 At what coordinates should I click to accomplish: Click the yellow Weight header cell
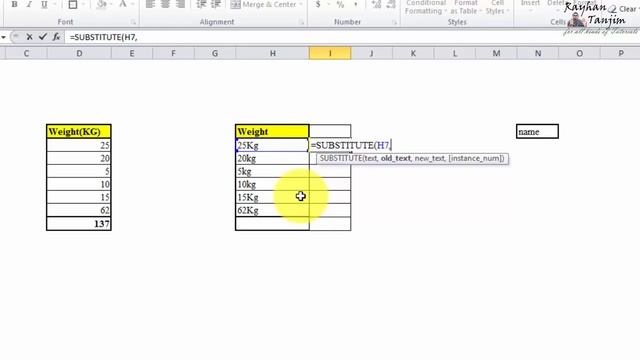point(272,131)
